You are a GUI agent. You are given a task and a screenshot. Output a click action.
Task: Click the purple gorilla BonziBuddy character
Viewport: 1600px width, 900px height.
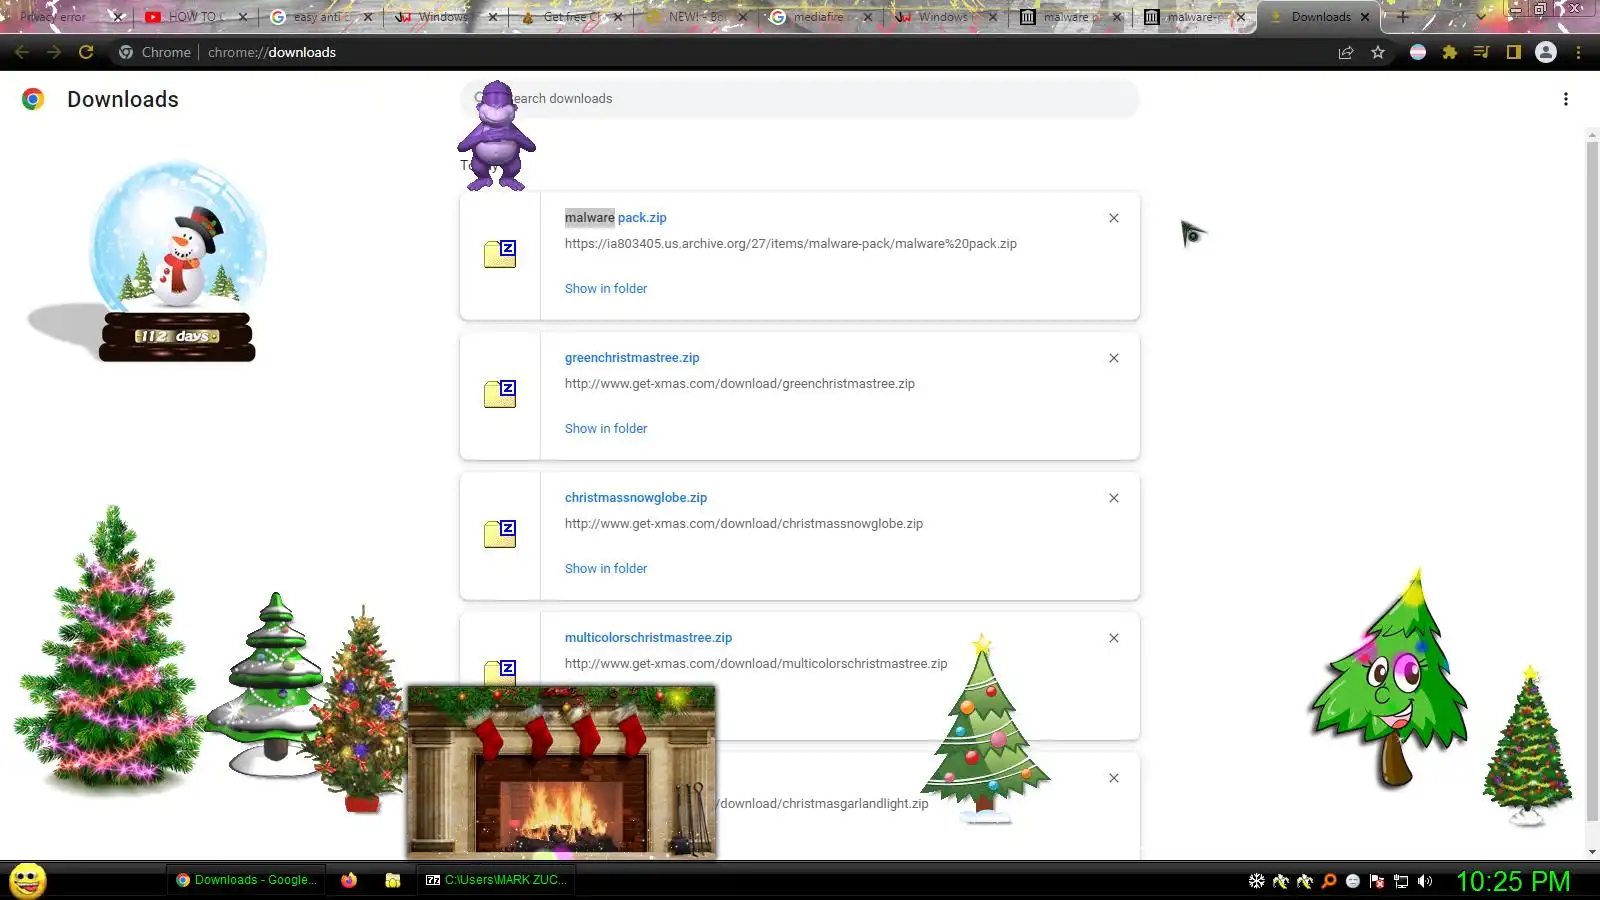pos(496,136)
